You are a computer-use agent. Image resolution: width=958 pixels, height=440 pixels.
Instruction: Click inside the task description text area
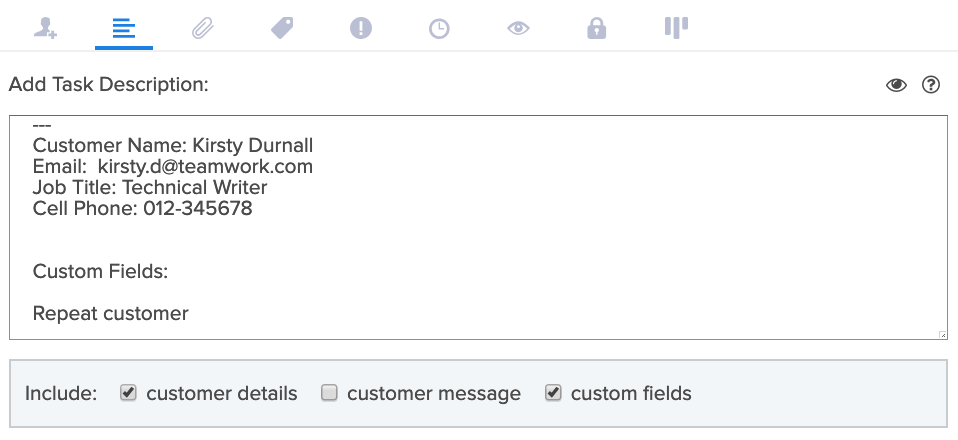(x=478, y=227)
